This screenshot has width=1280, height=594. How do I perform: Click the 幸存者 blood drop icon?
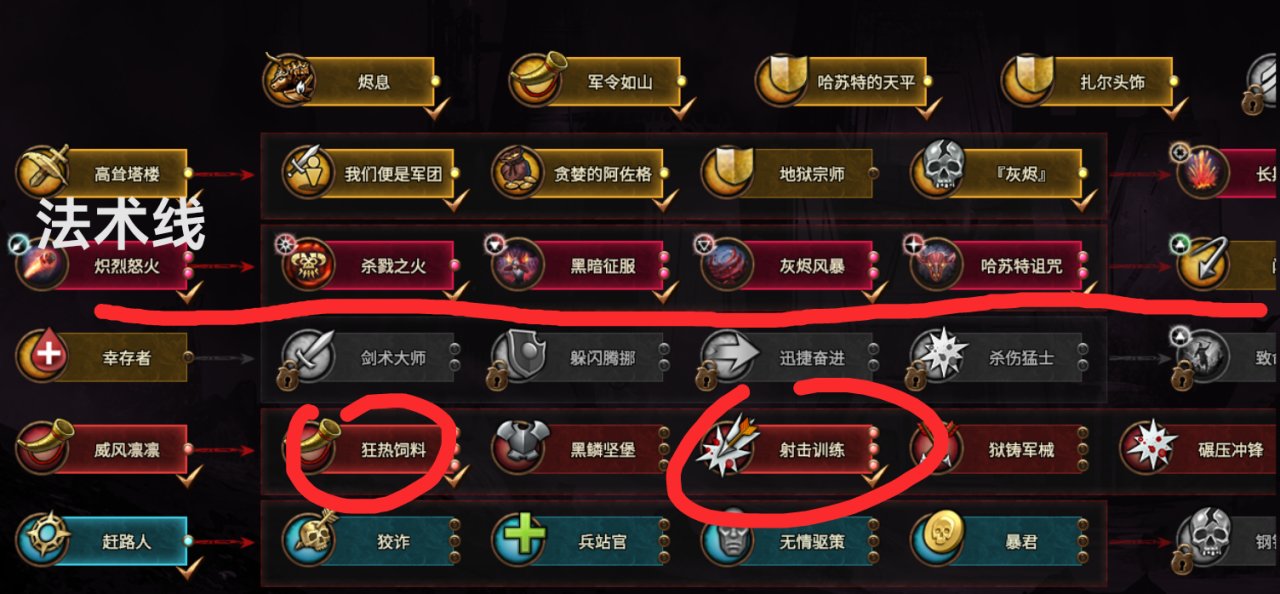(41, 357)
